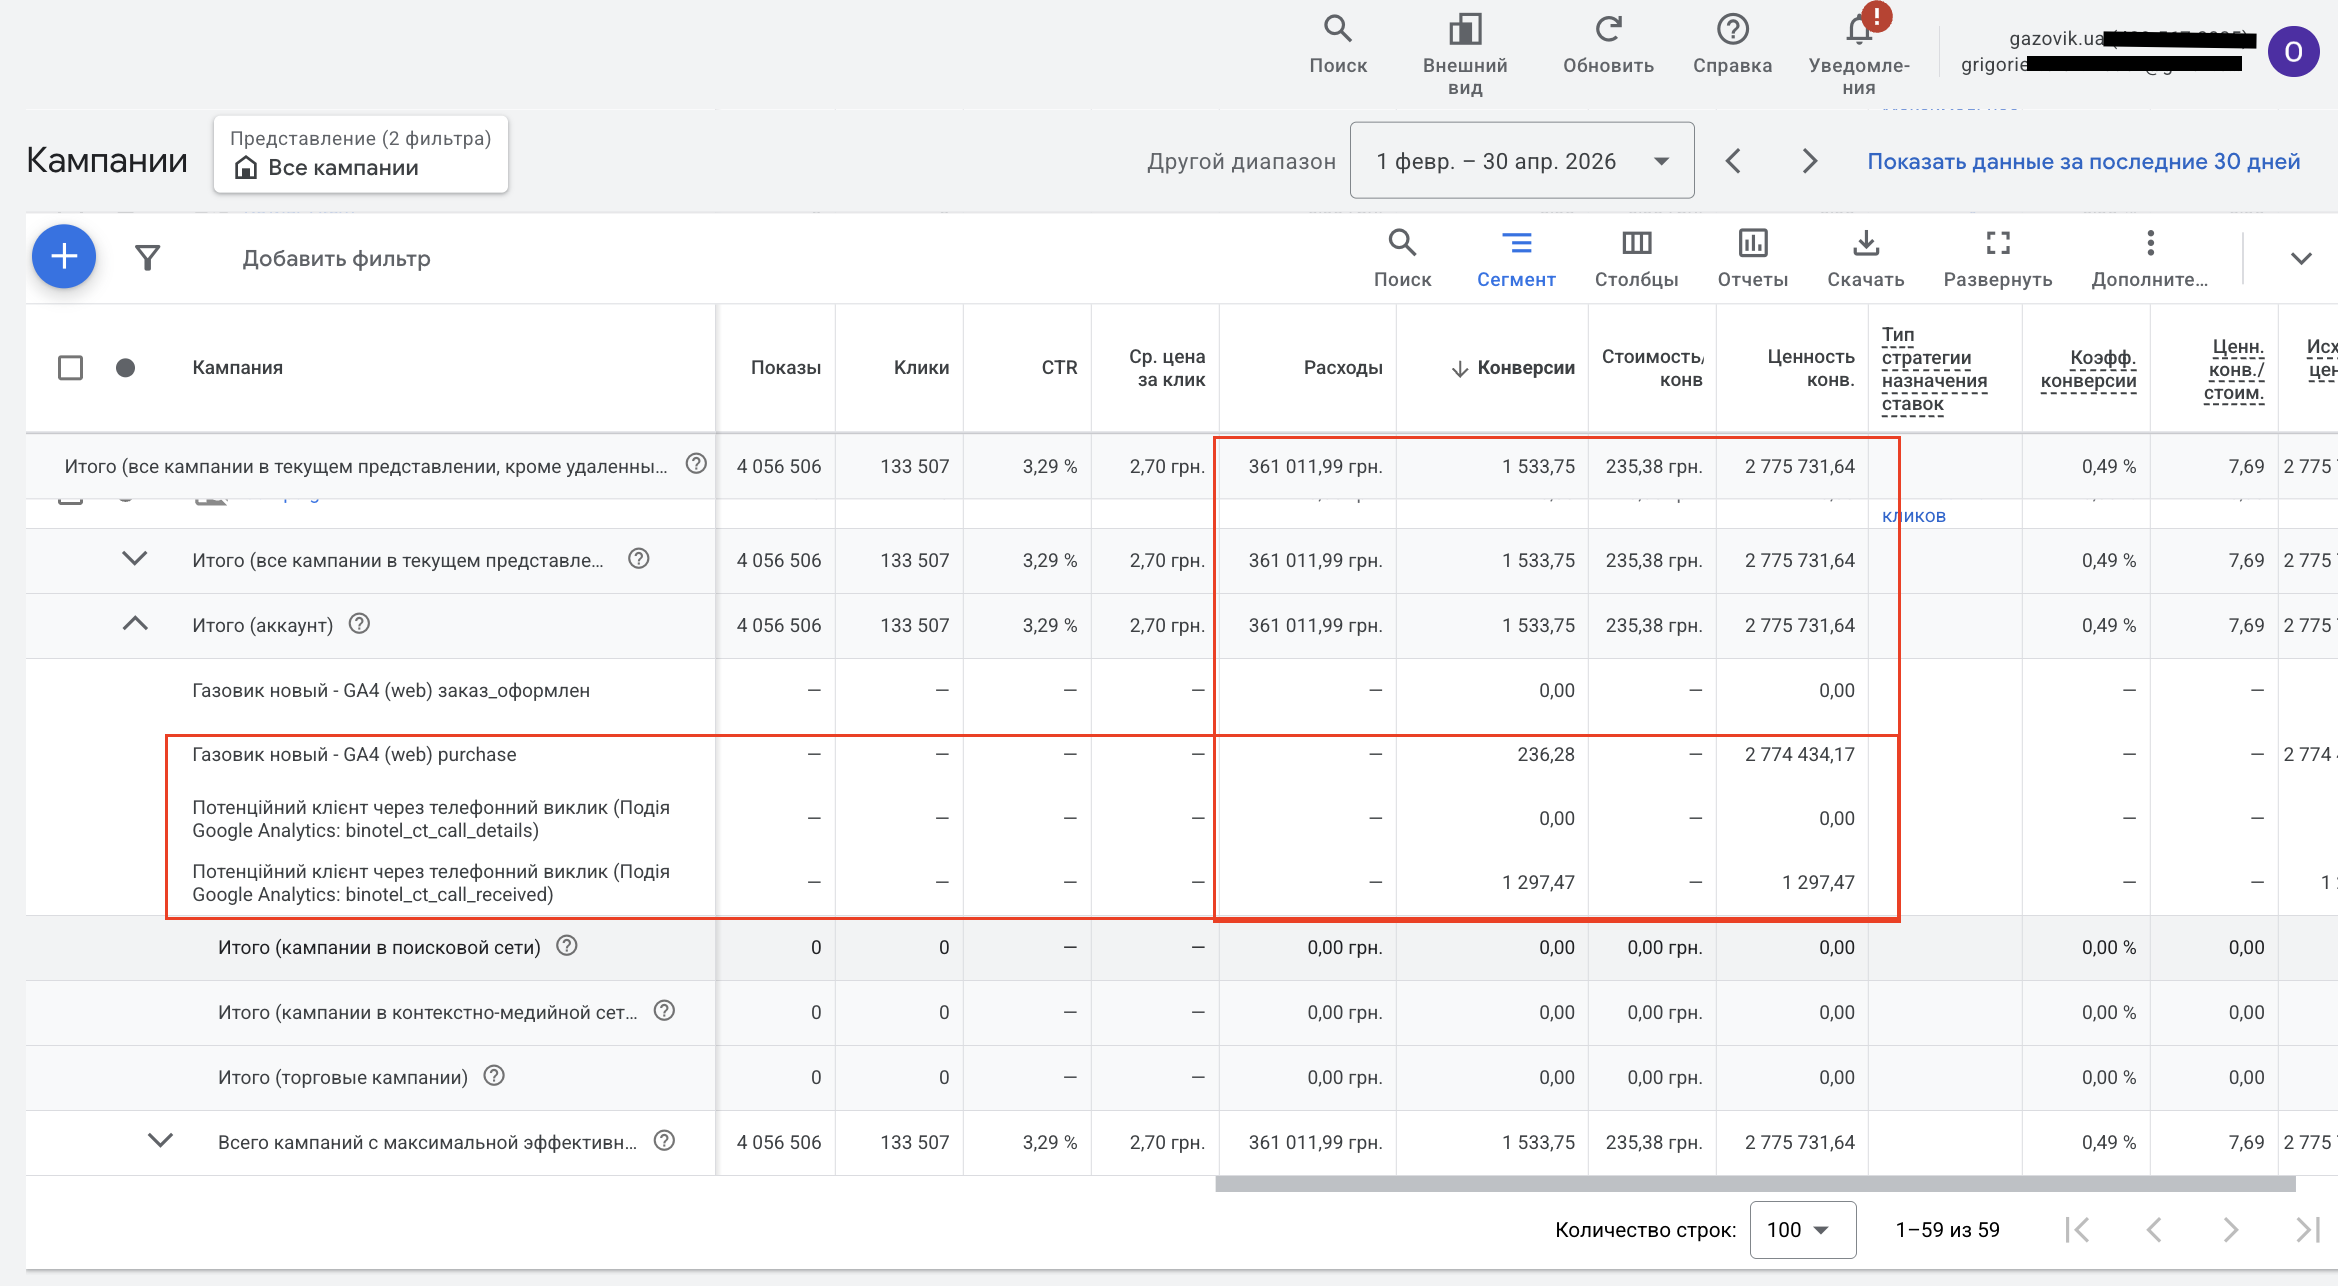Click help icon next to Итого (аккаунт)
This screenshot has height=1286, width=2338.
pyautogui.click(x=359, y=624)
